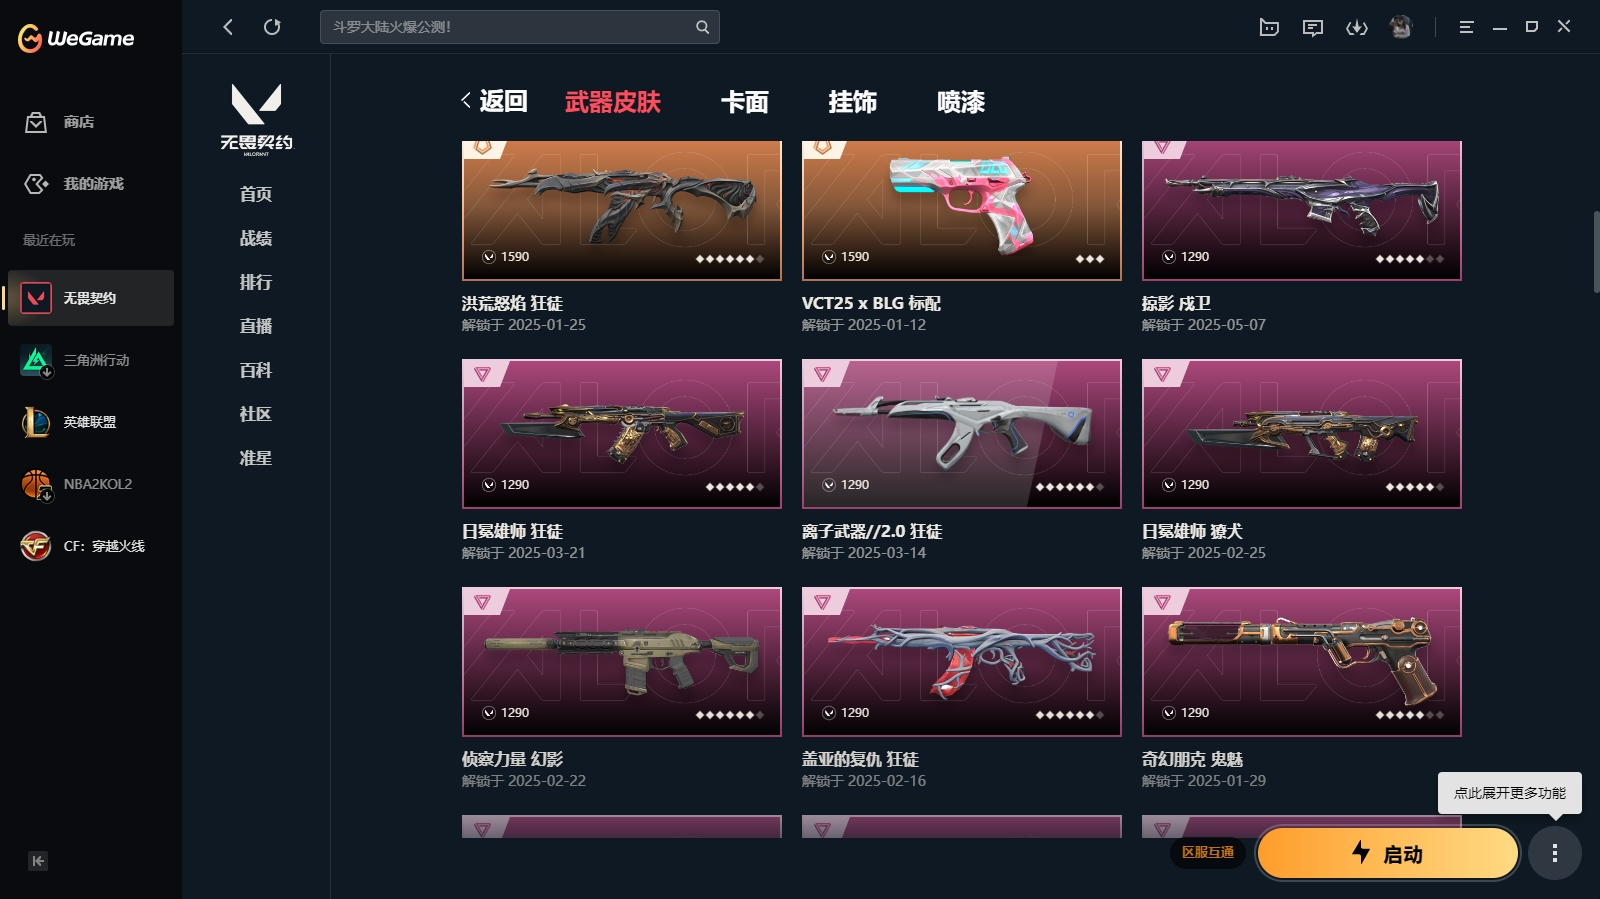1600x899 pixels.
Task: Open 战绩 in Valorant navigation menu
Action: click(x=256, y=238)
